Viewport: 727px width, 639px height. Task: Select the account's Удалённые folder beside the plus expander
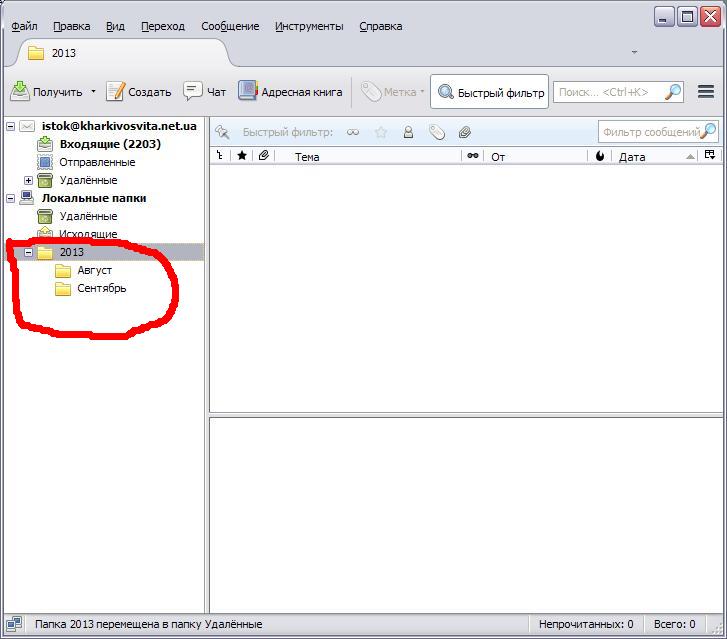coord(88,180)
